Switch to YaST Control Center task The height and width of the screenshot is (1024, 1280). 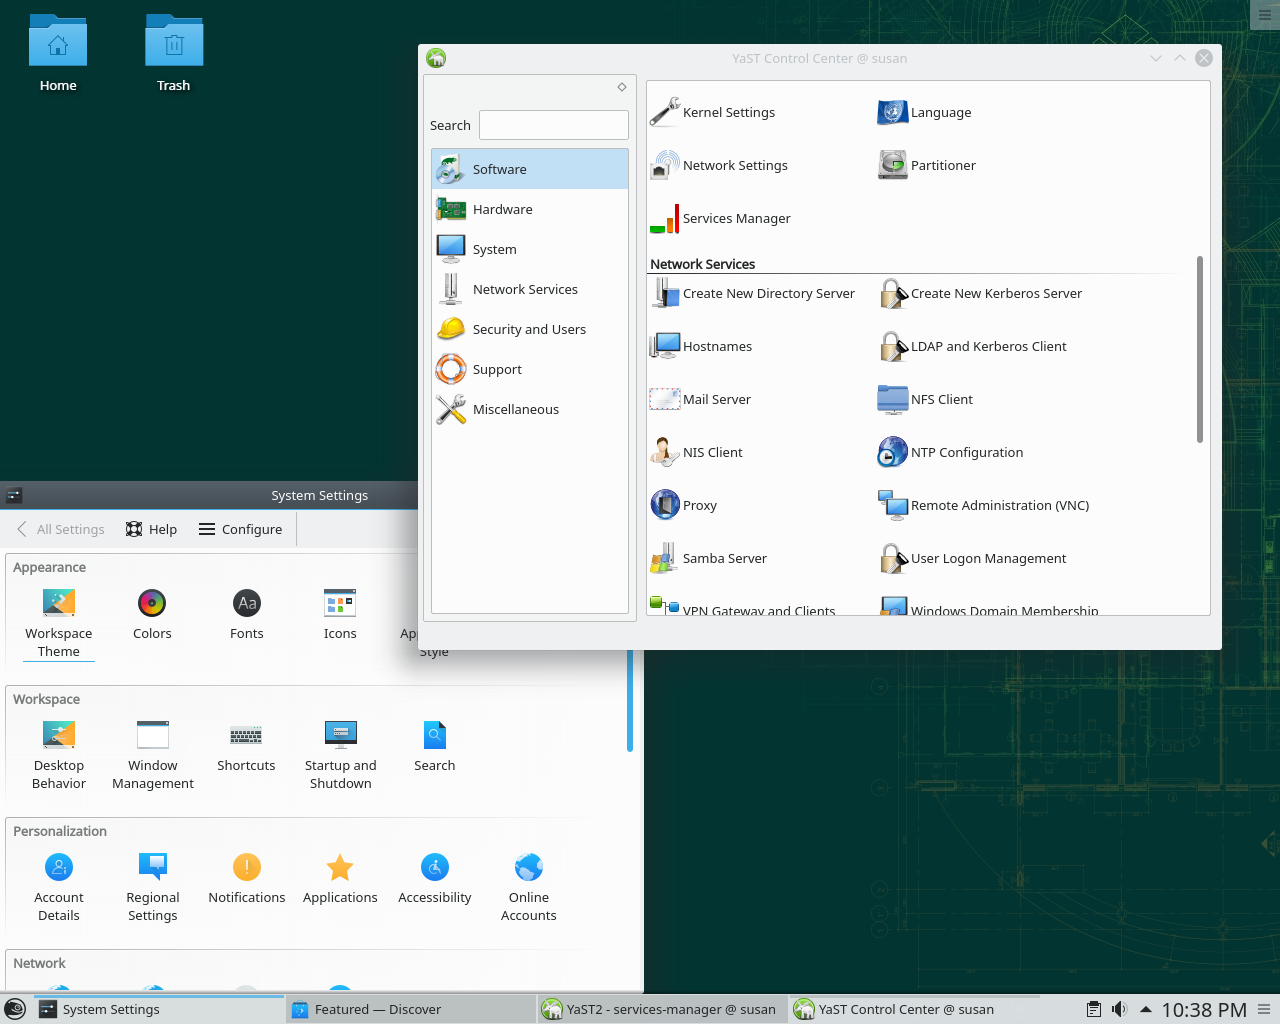(x=914, y=1009)
